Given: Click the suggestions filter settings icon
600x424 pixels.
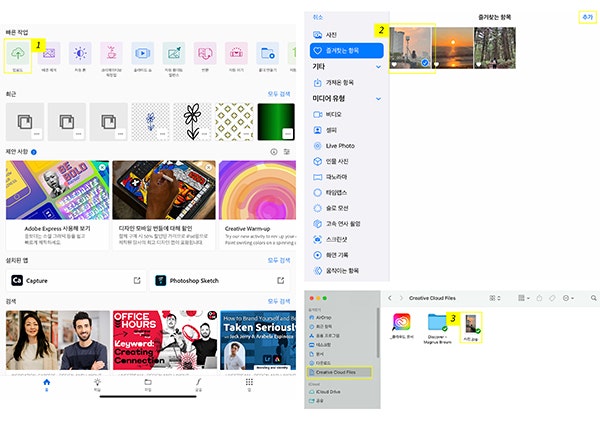Looking at the screenshot, I should click(286, 152).
